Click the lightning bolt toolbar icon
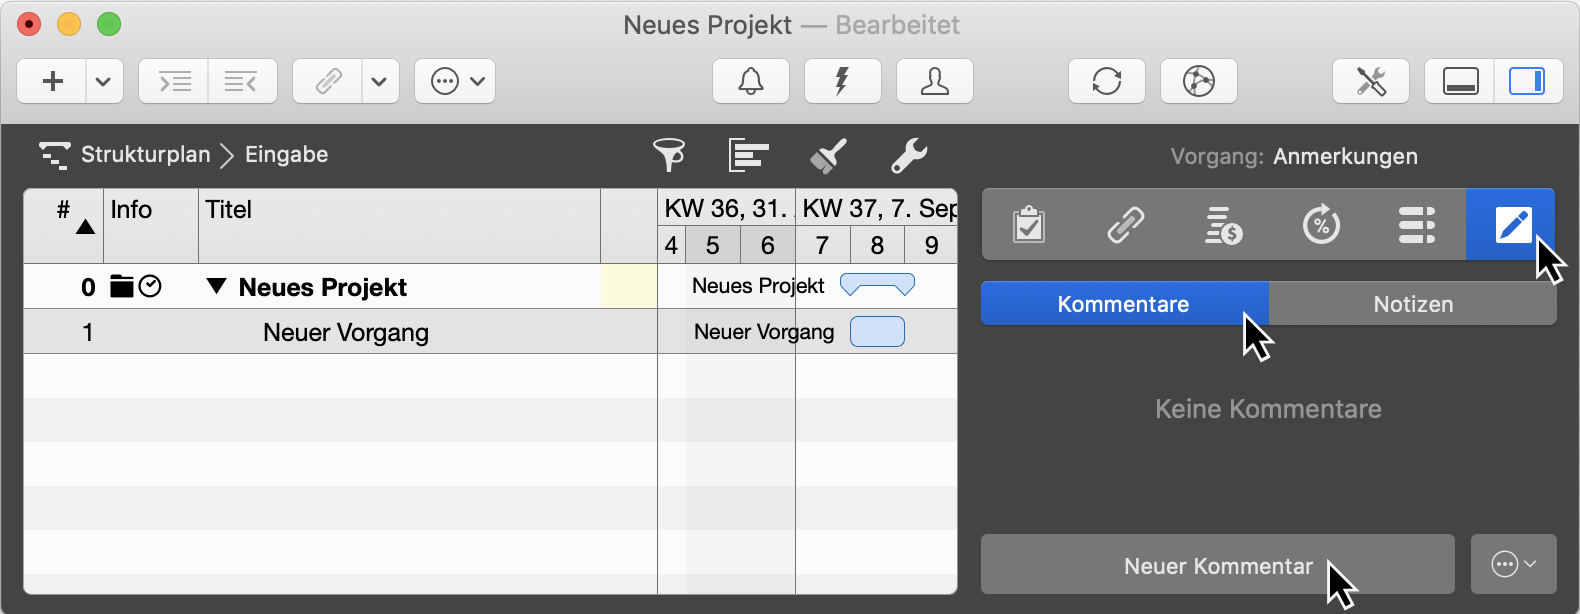This screenshot has width=1580, height=614. click(x=842, y=81)
